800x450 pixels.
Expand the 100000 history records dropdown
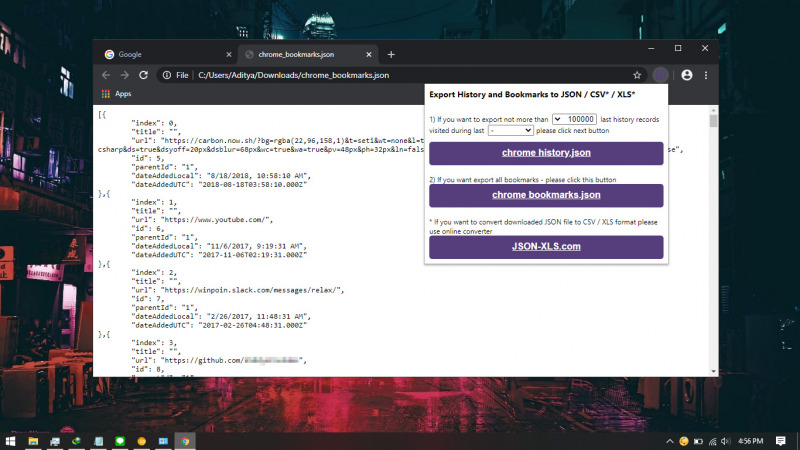[574, 119]
